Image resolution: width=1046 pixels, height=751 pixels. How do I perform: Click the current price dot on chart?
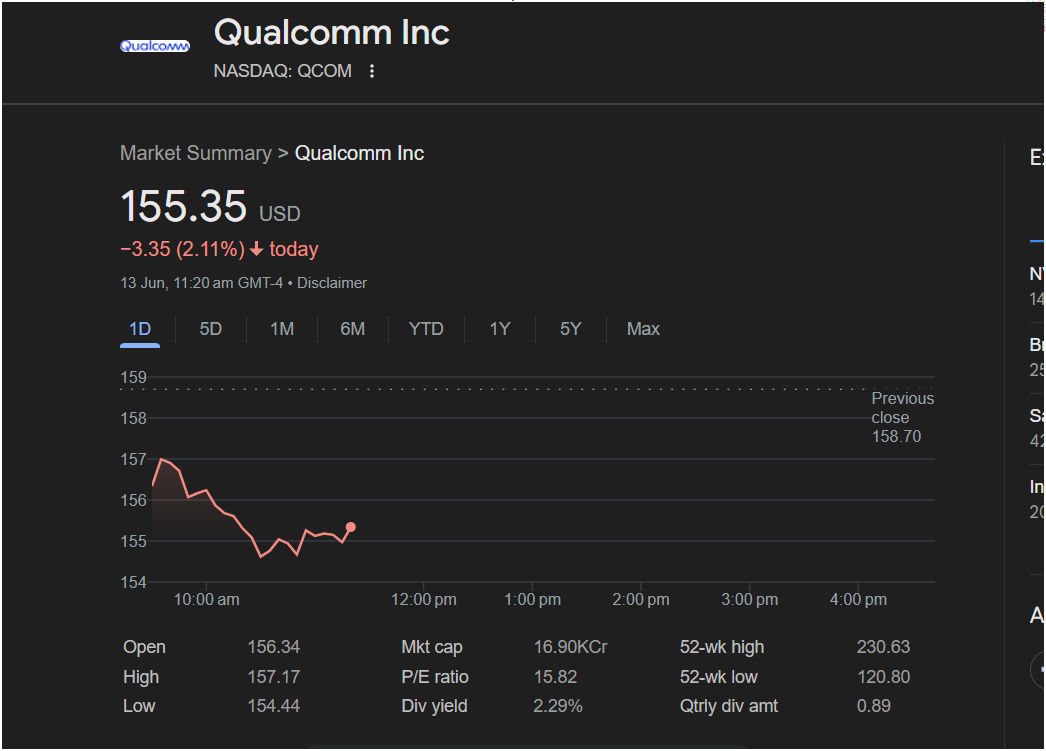click(351, 528)
